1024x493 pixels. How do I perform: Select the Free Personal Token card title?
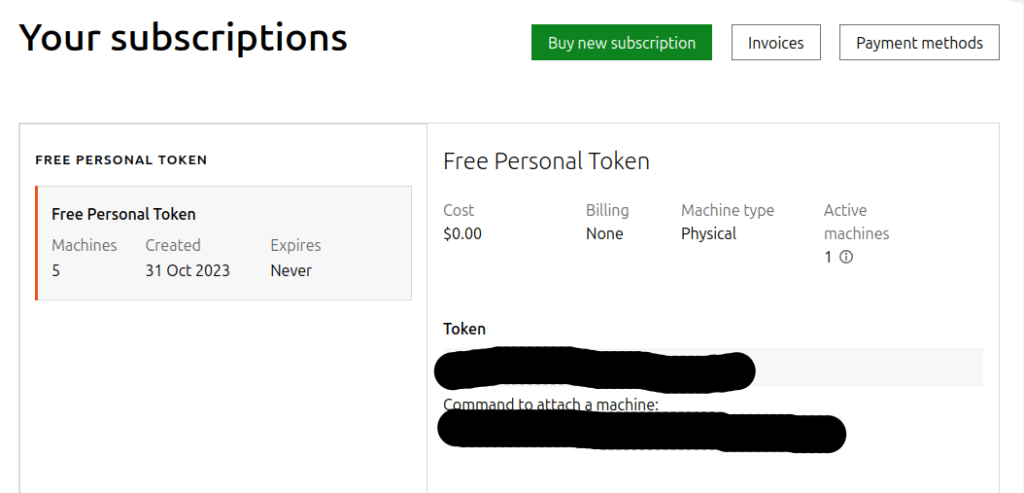123,214
